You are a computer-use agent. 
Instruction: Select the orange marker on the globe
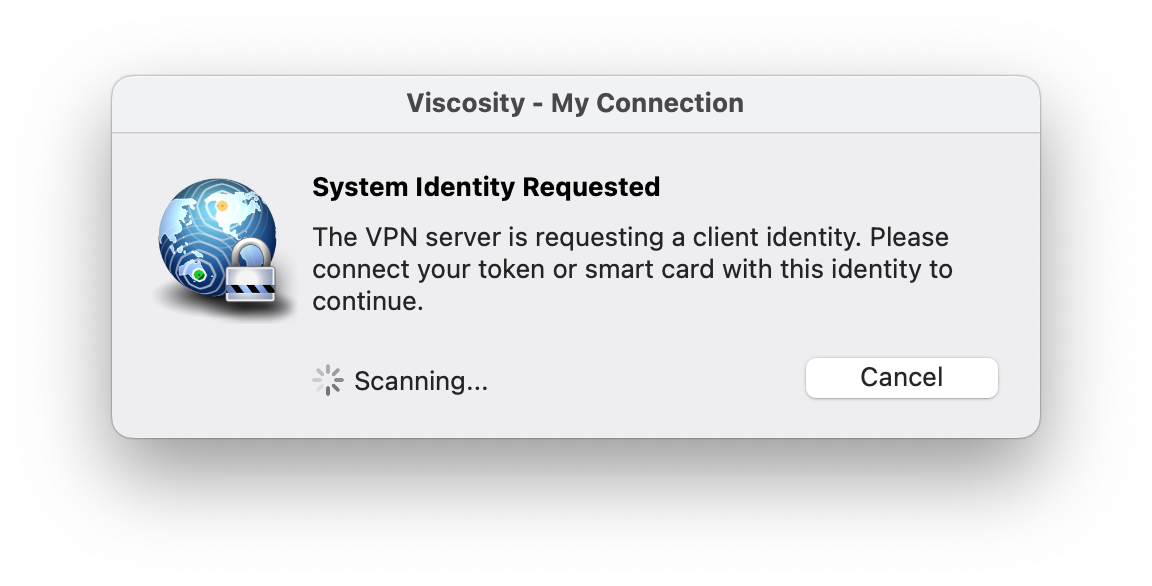coord(221,206)
